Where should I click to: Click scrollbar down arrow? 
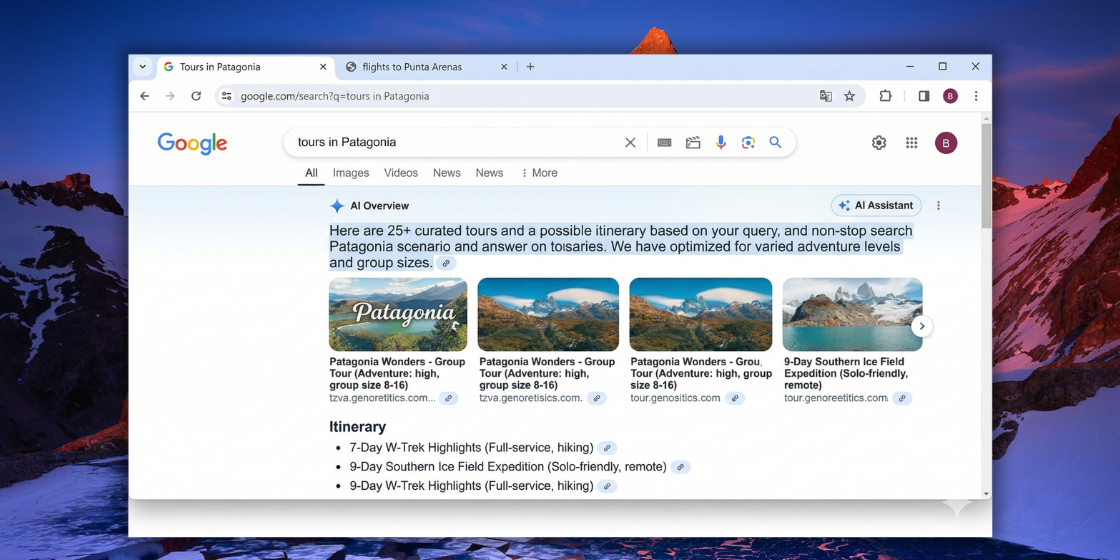[986, 494]
